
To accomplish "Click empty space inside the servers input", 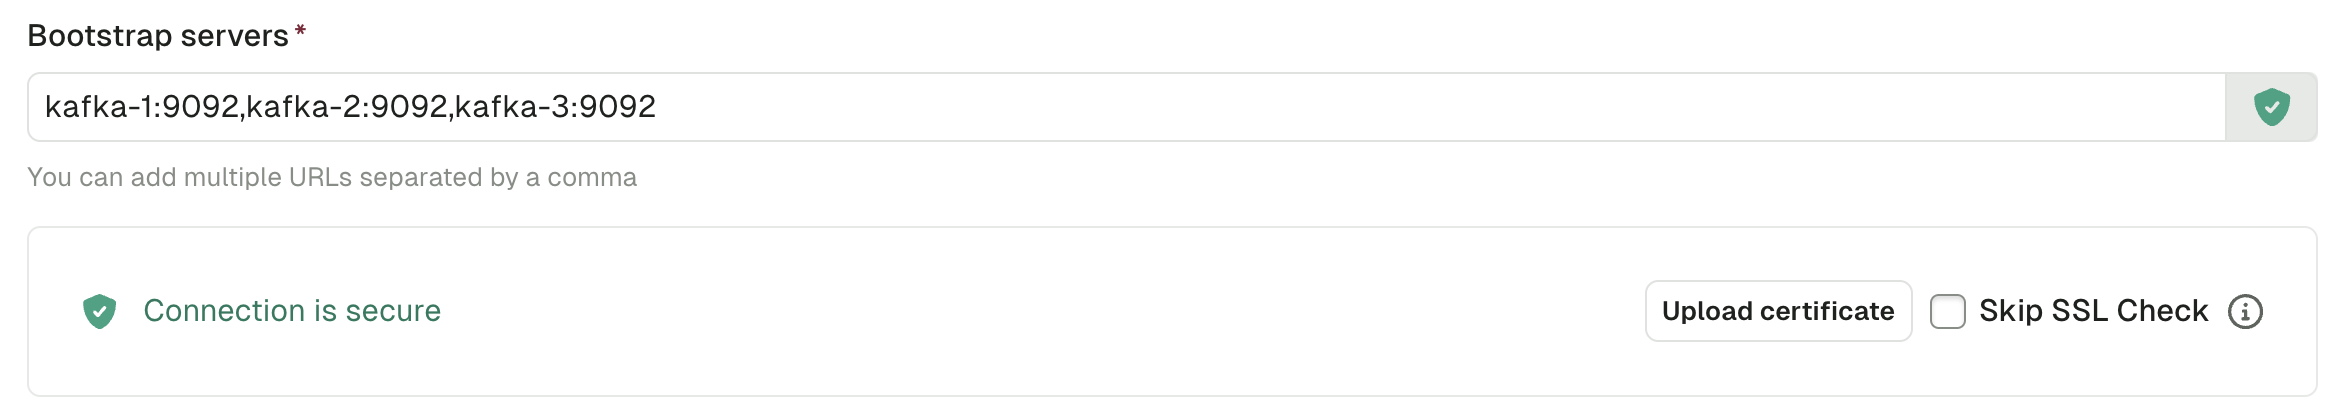I will pos(1440,107).
